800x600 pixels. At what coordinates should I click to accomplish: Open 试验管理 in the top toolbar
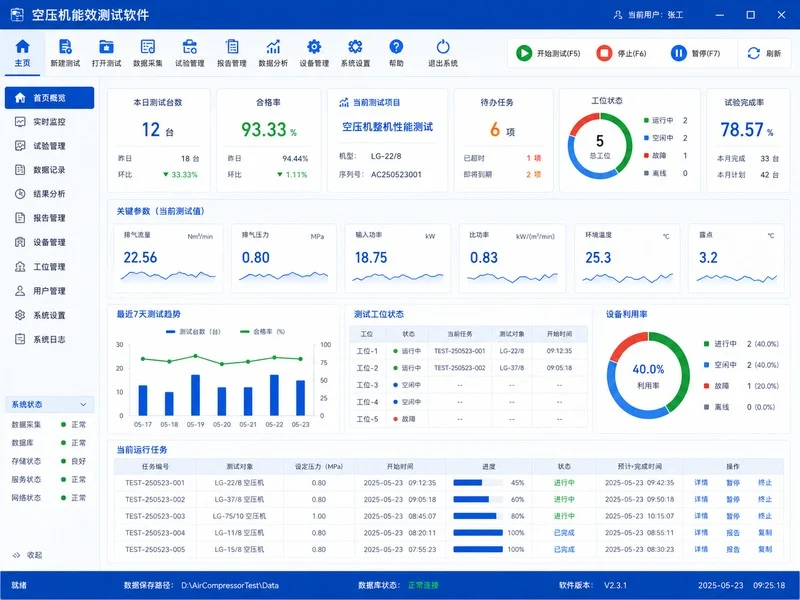click(190, 53)
